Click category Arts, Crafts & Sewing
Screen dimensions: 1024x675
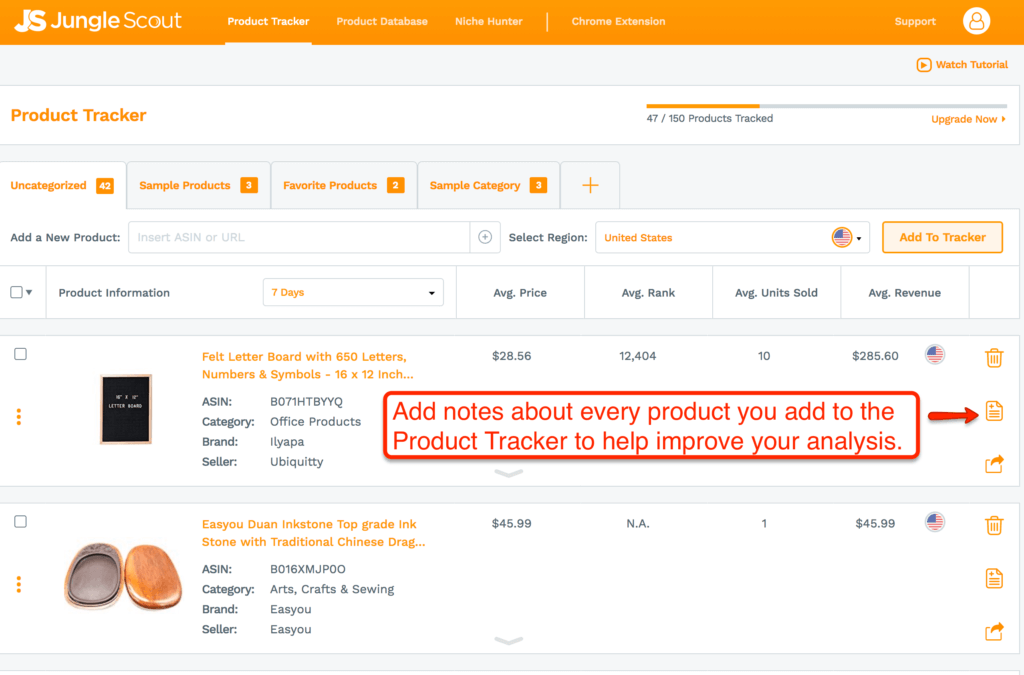[332, 589]
